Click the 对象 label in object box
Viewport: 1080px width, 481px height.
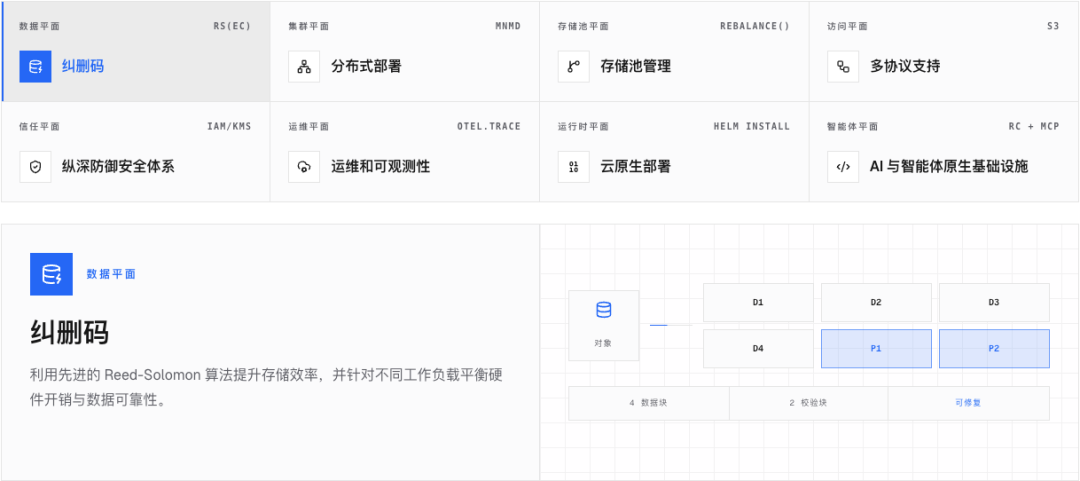coord(603,342)
